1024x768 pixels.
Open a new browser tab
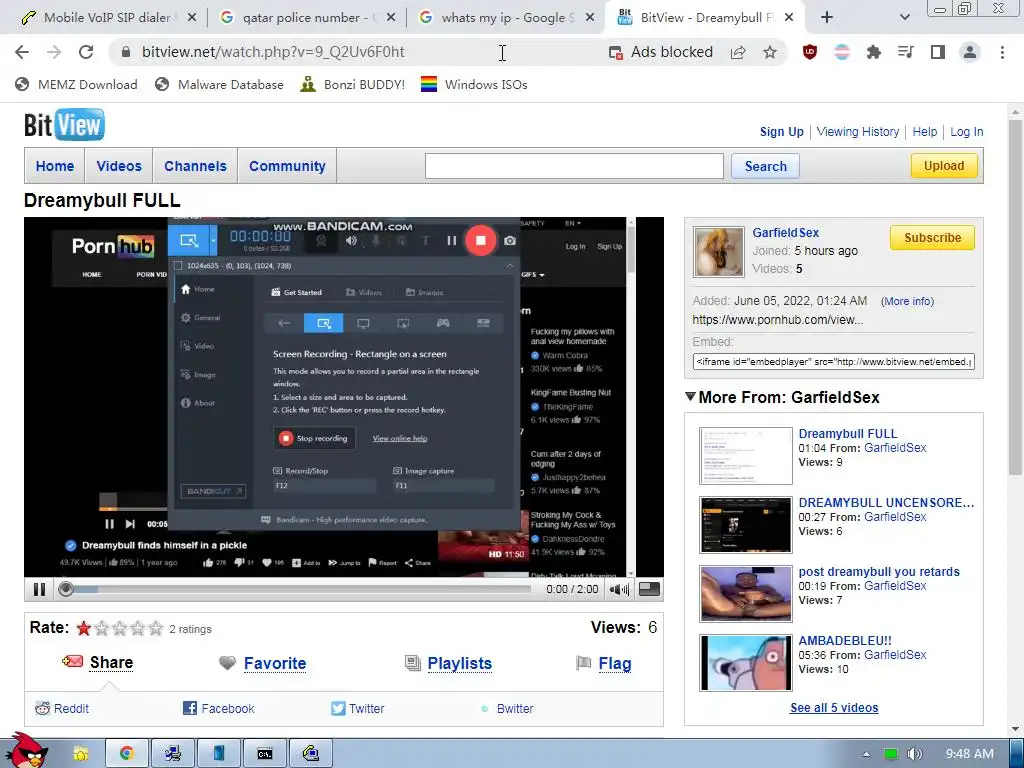[x=827, y=18]
